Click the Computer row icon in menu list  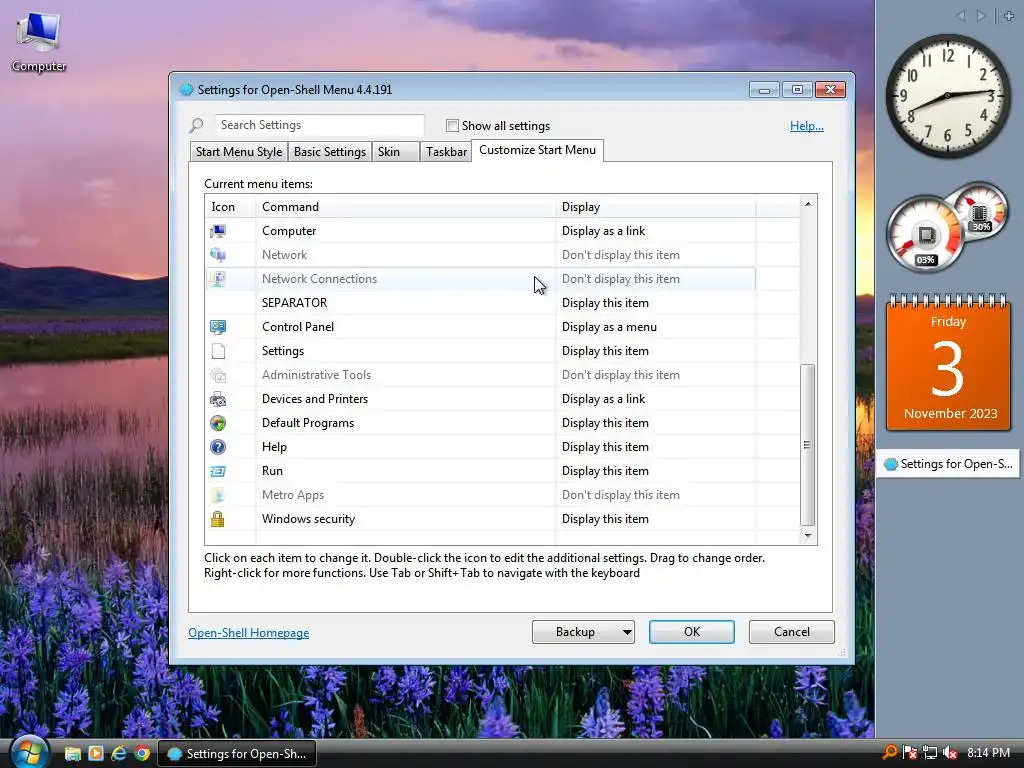pos(218,231)
